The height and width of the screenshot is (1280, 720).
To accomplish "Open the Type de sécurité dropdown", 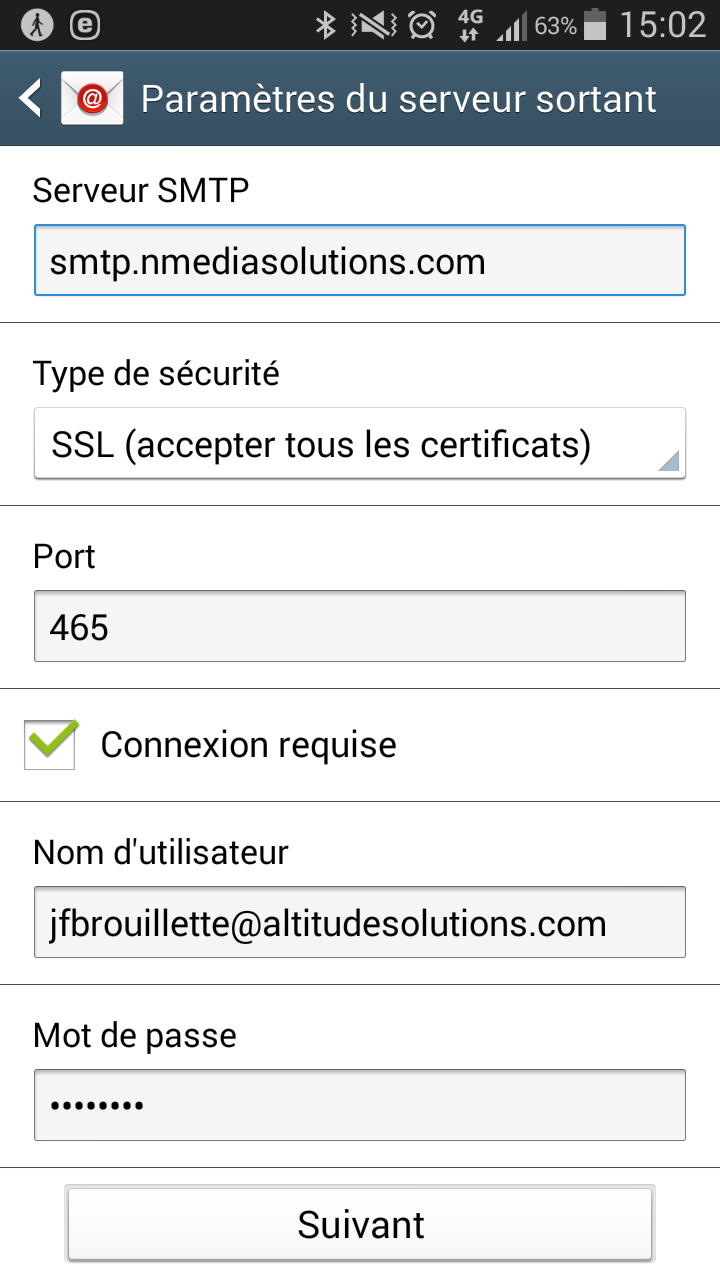I will pos(360,443).
